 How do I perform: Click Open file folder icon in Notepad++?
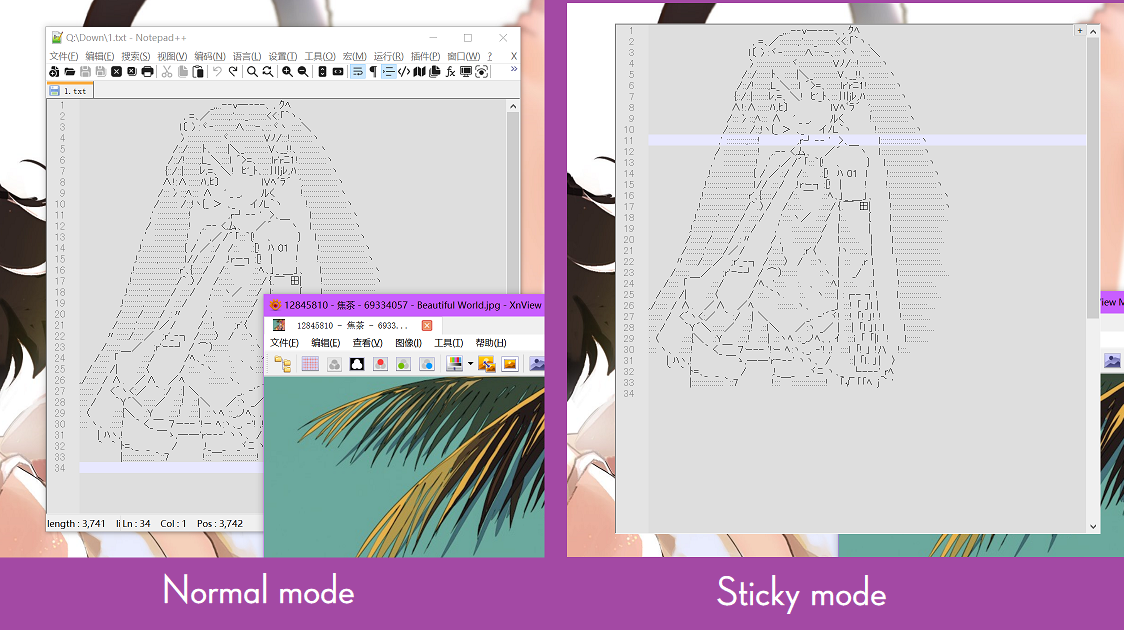[x=70, y=72]
